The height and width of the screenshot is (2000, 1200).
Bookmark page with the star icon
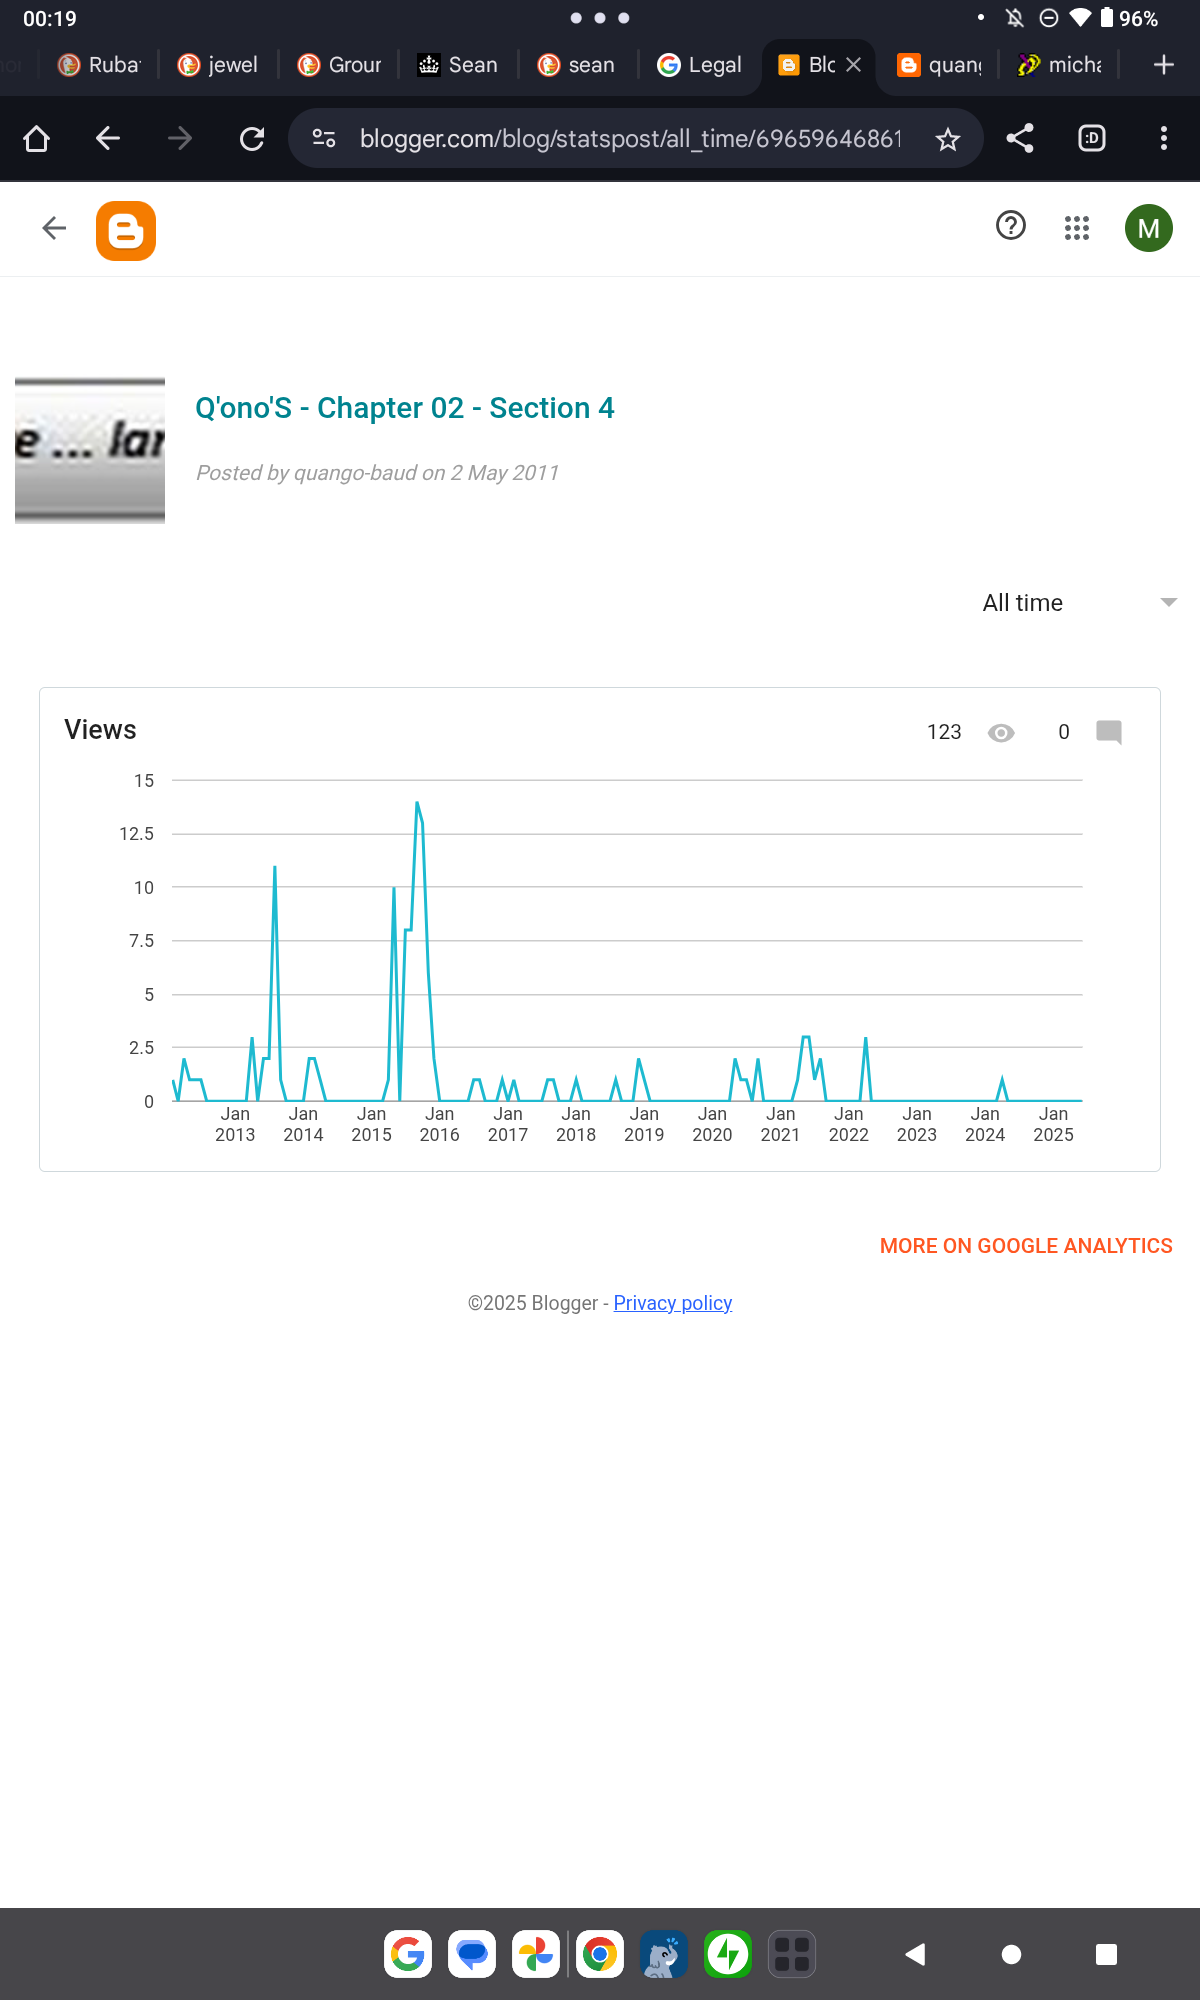point(948,139)
